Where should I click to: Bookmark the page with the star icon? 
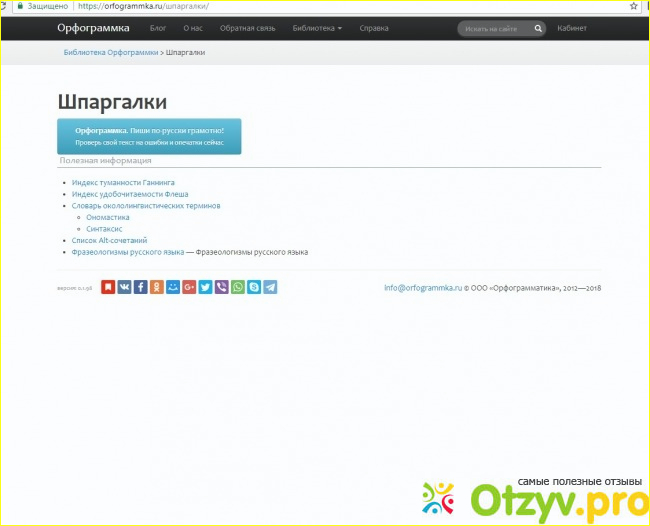[x=633, y=6]
